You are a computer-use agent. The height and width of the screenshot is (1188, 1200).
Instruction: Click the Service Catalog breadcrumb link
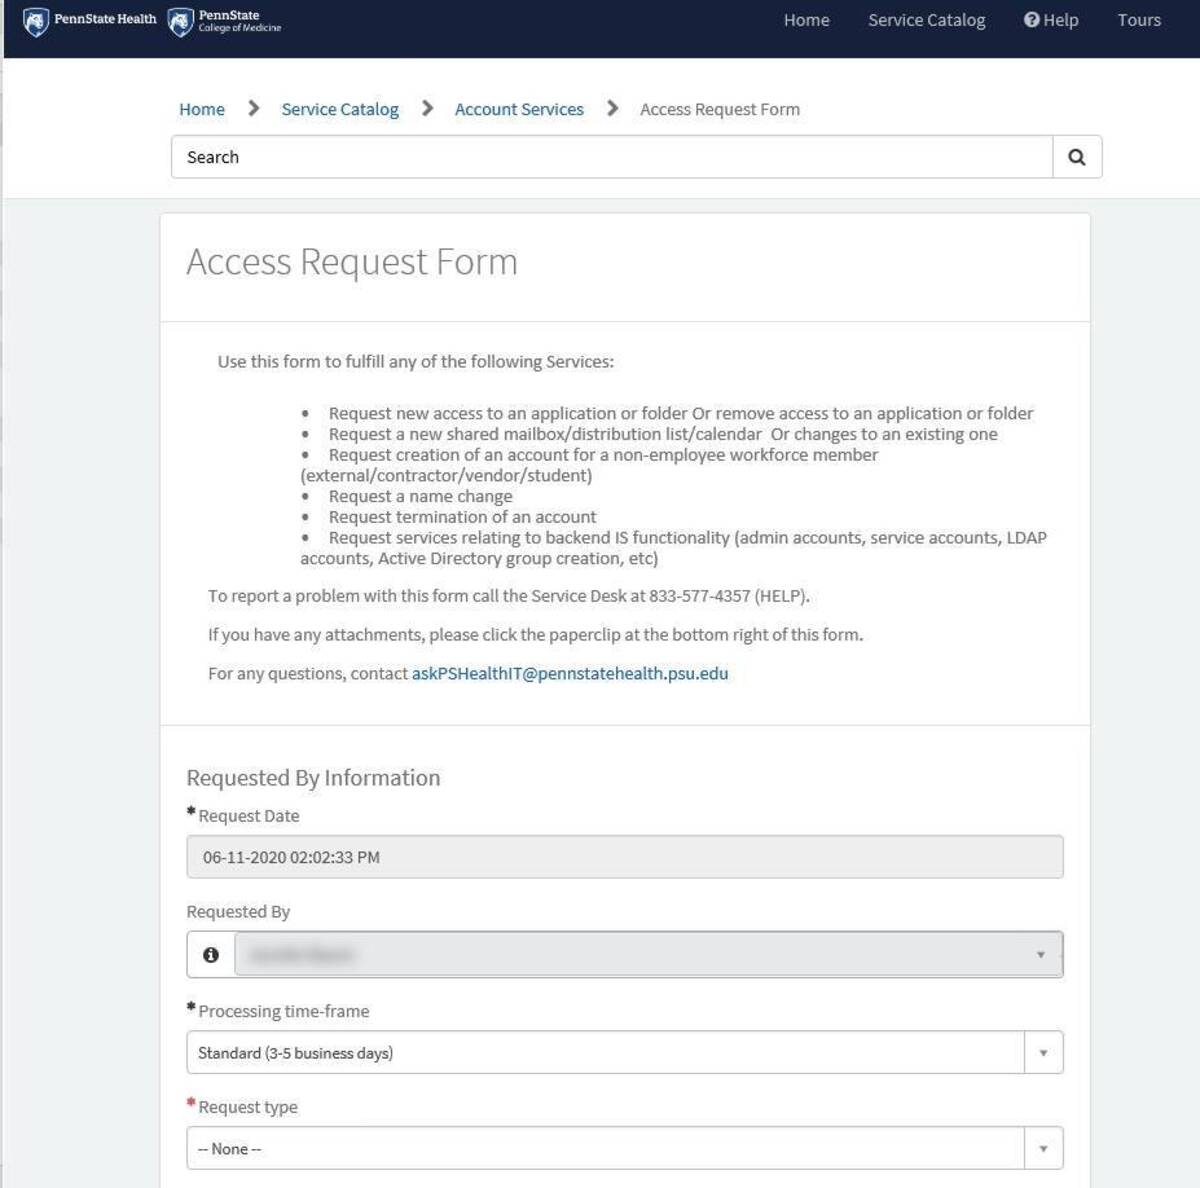[x=340, y=109]
